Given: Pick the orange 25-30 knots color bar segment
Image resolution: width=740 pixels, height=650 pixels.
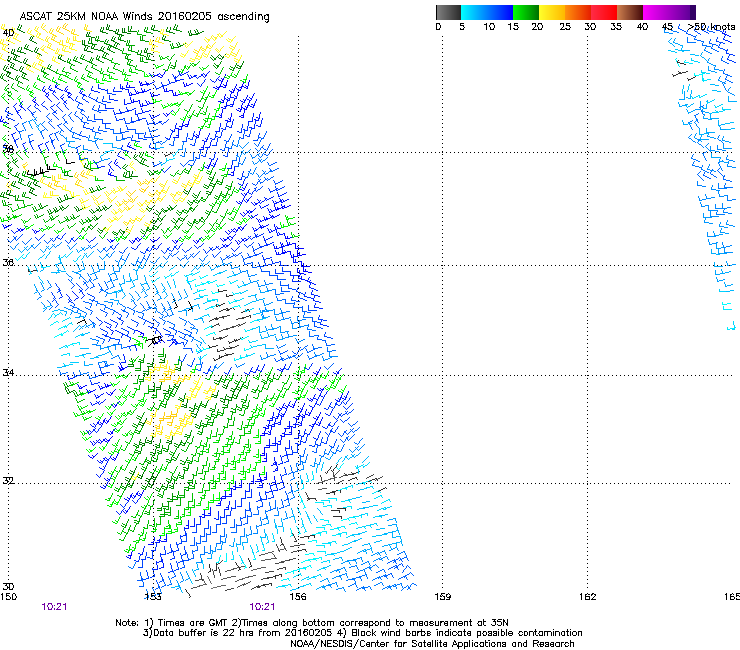Looking at the screenshot, I should tap(578, 12).
